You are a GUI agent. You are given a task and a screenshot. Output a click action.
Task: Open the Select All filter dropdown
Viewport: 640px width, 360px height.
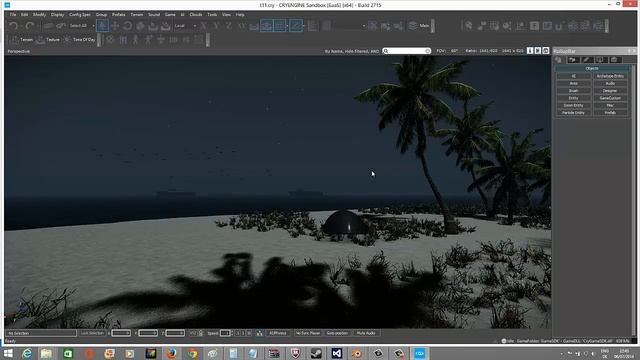point(82,26)
